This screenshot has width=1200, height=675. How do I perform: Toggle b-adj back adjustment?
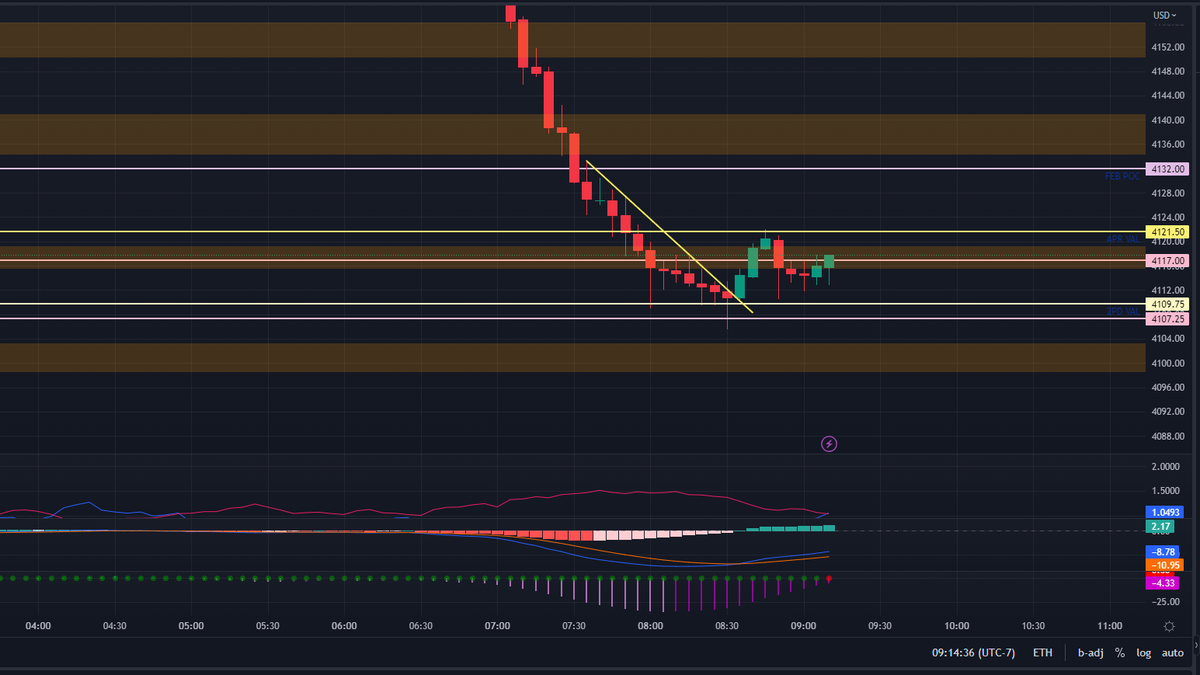pos(1089,653)
